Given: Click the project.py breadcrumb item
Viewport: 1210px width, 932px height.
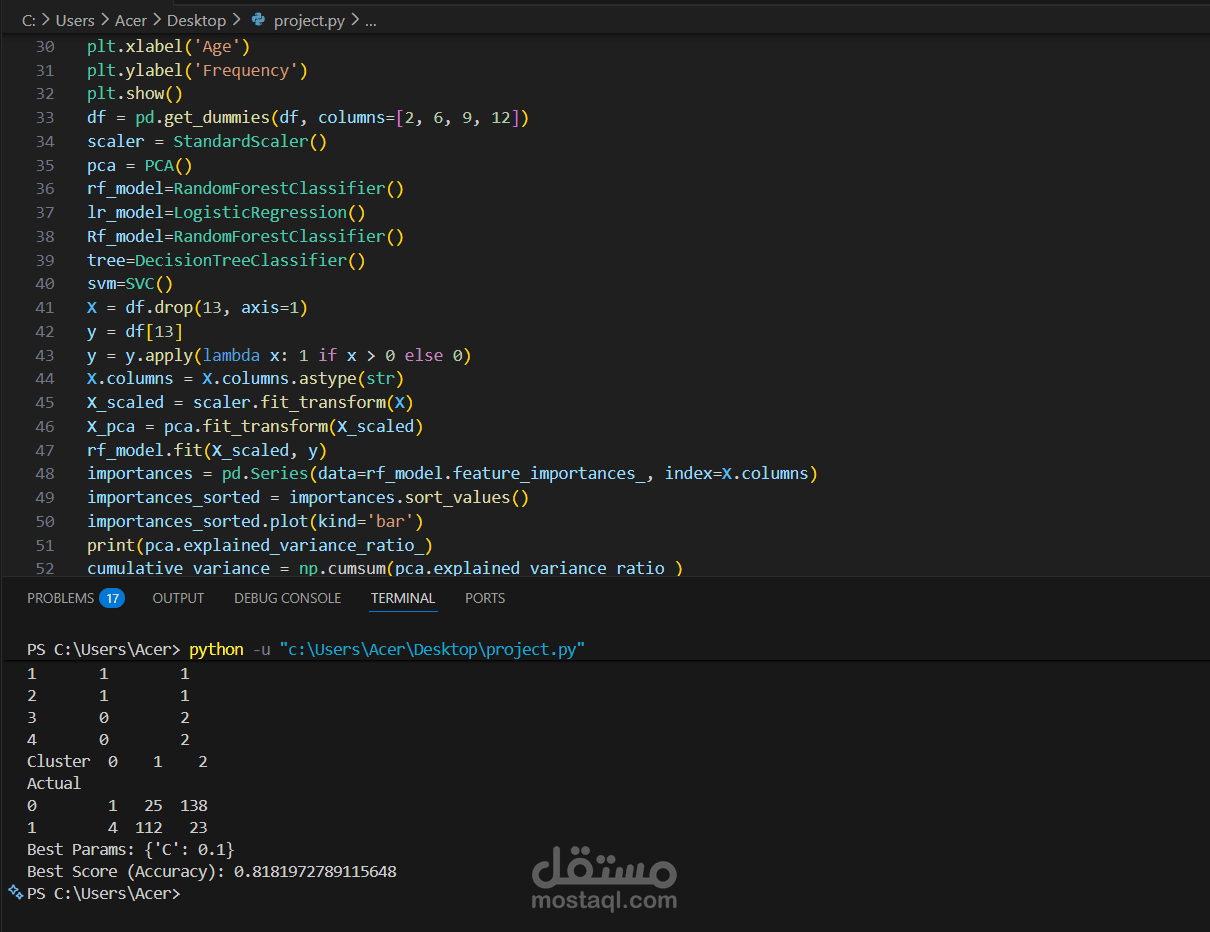Looking at the screenshot, I should pyautogui.click(x=308, y=20).
